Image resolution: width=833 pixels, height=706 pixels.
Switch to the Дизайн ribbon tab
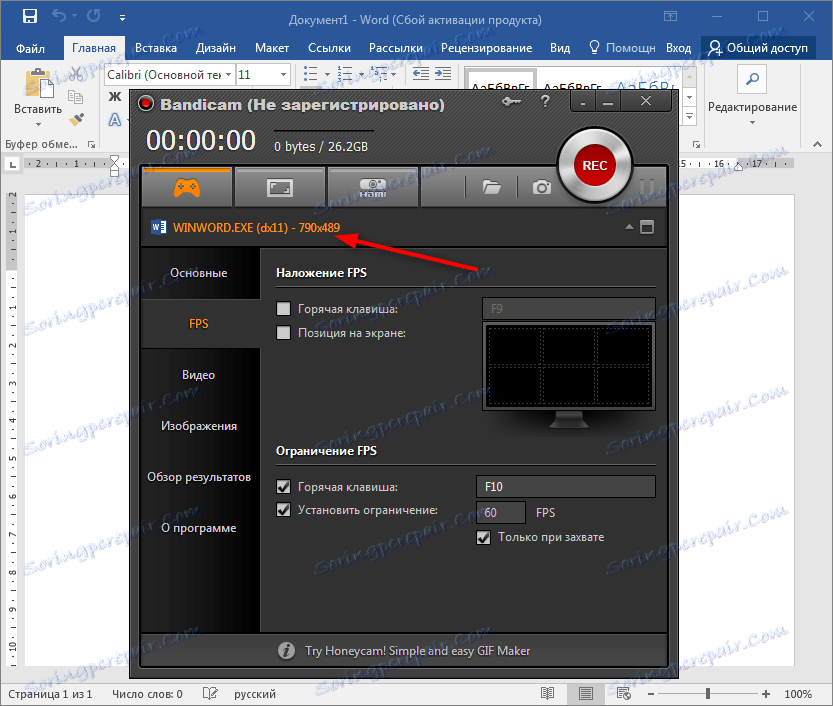216,48
